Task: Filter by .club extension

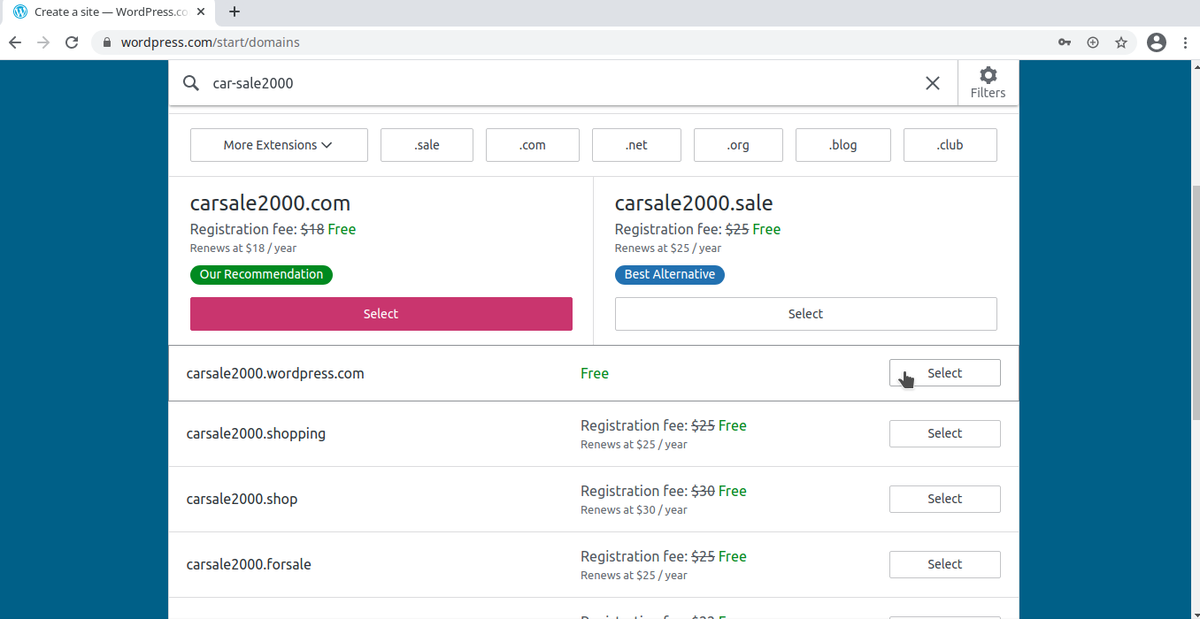Action: click(x=950, y=145)
